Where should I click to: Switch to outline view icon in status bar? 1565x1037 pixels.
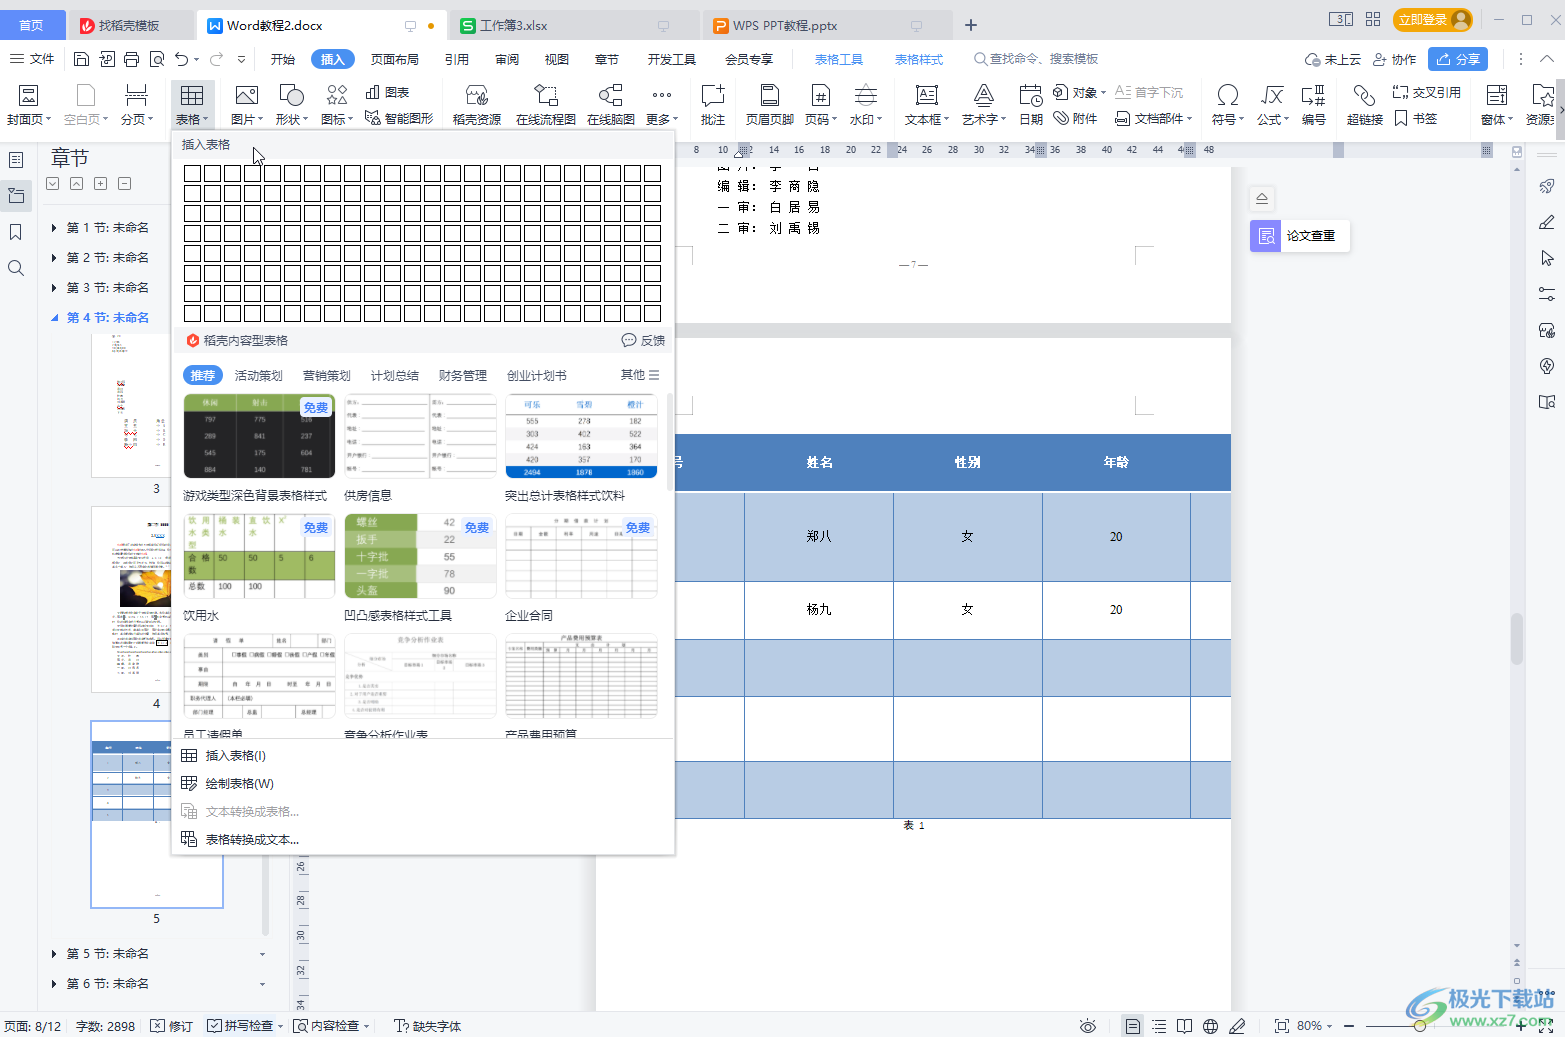pos(1159,1026)
